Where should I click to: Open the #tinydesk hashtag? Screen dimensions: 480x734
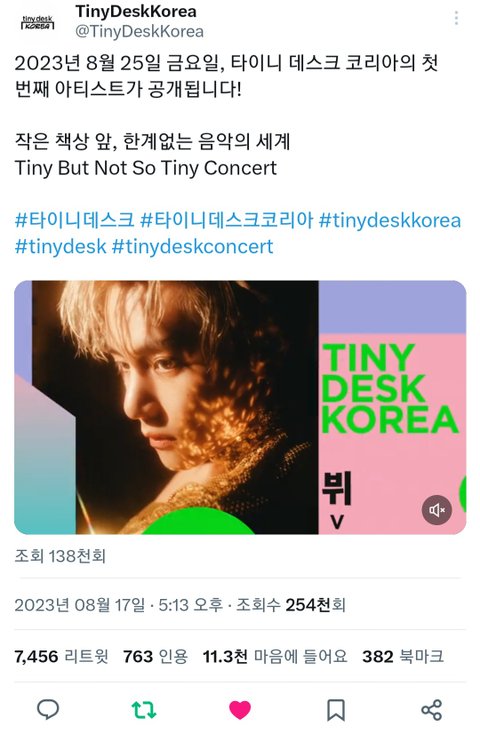pyautogui.click(x=60, y=246)
